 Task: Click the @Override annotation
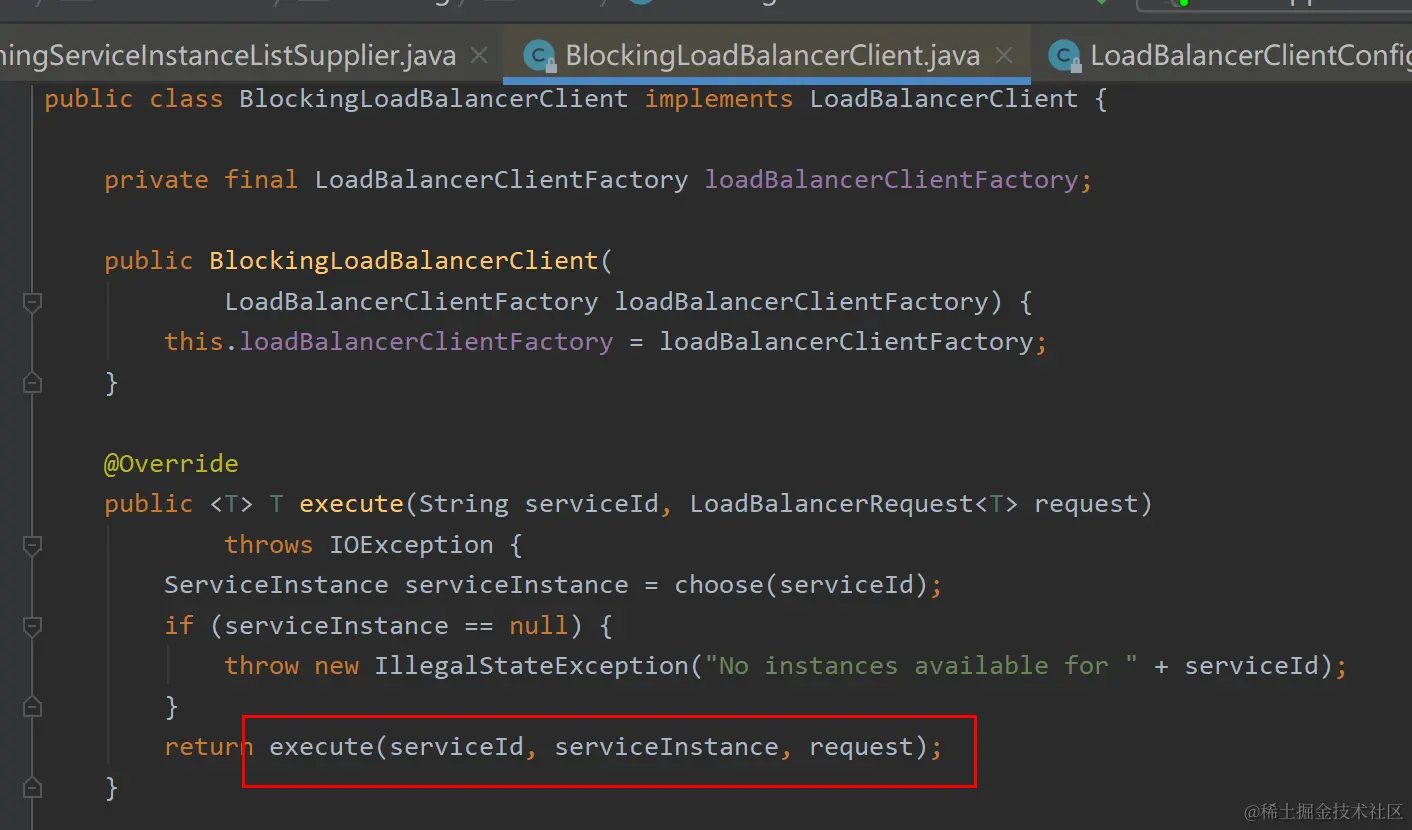[171, 464]
